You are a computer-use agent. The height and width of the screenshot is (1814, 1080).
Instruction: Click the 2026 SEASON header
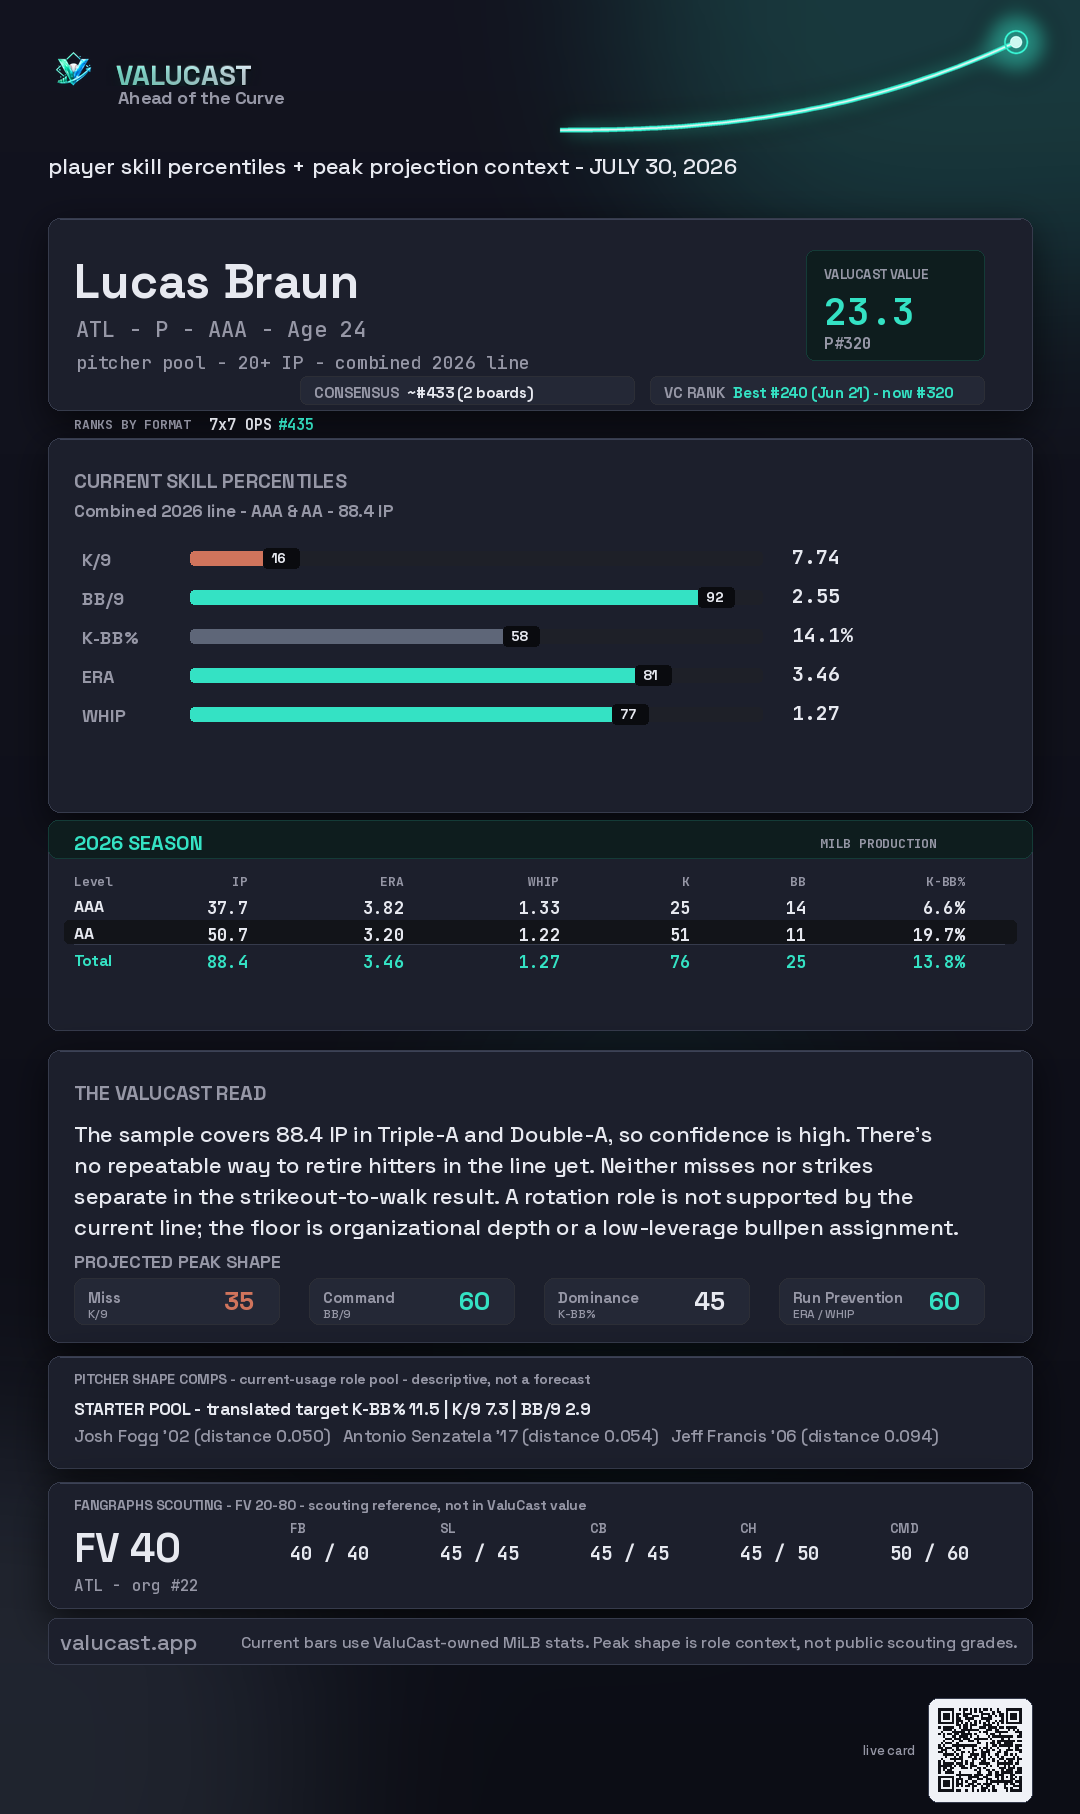(x=138, y=843)
